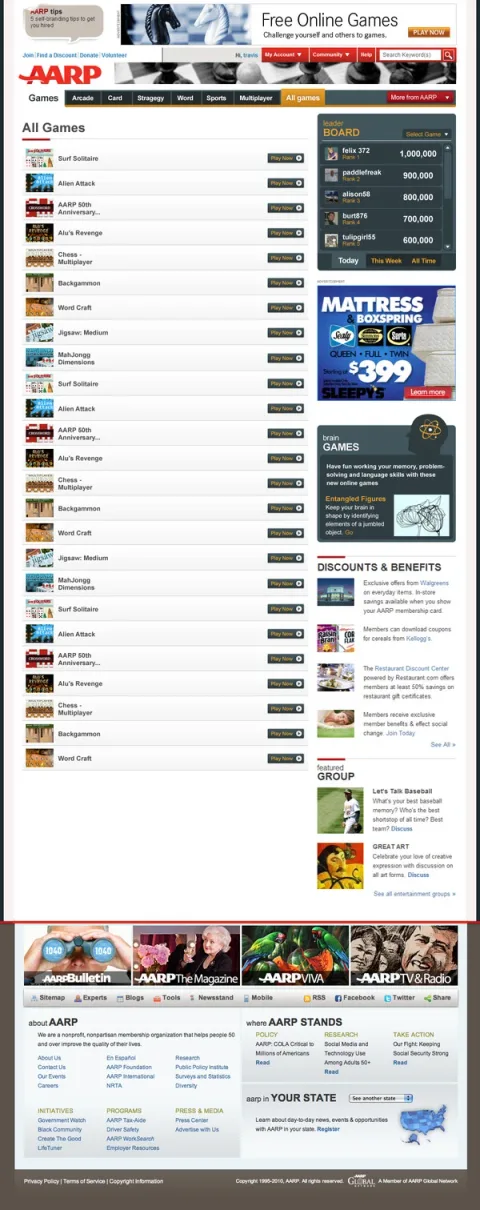Click the See All discounts link
The height and width of the screenshot is (1210, 480).
(x=443, y=745)
